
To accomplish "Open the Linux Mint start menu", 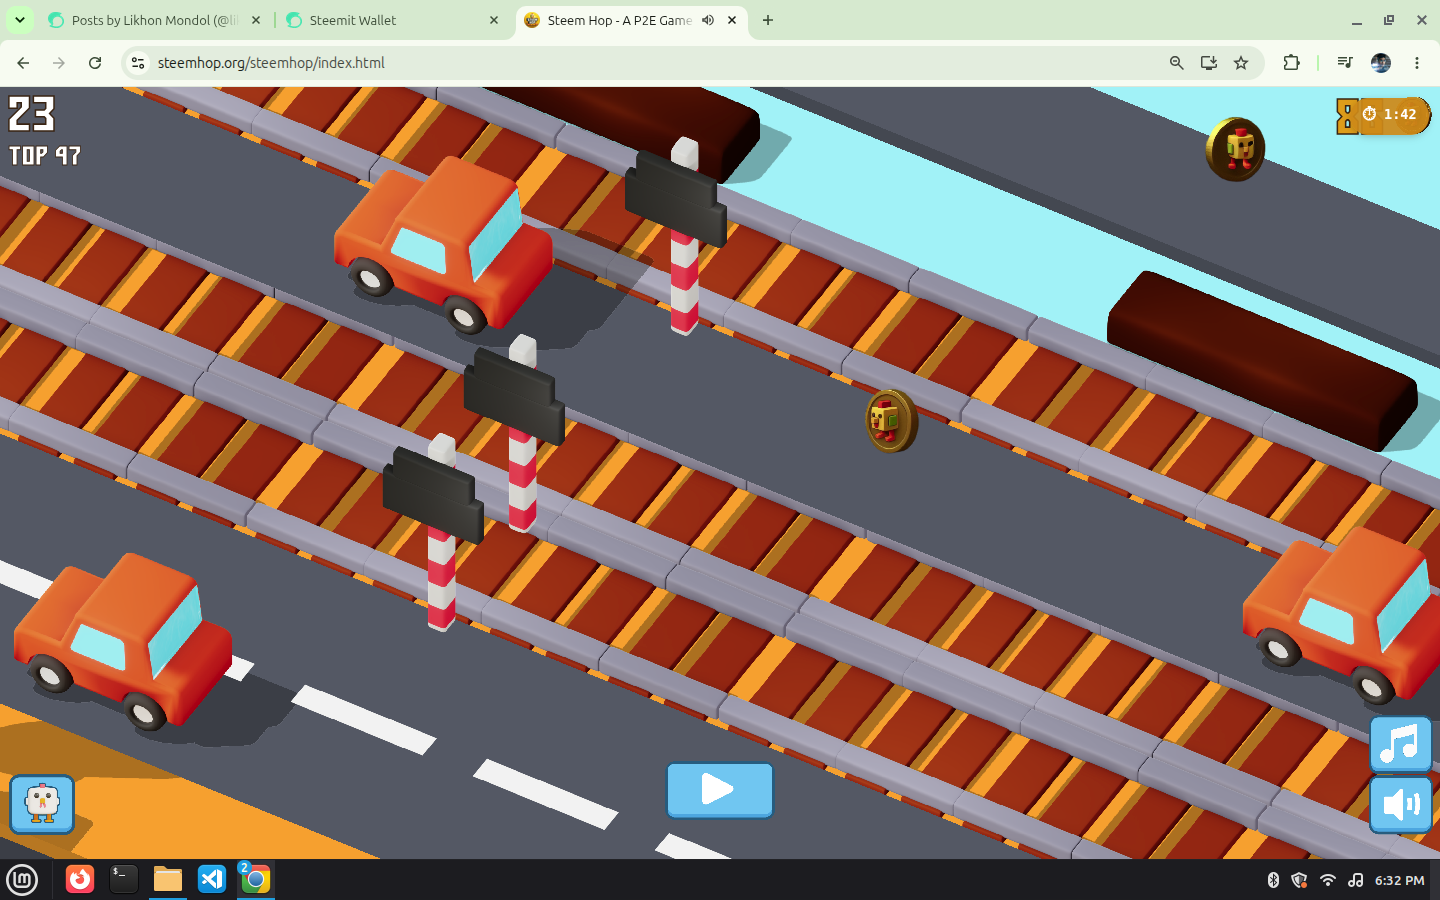I will (x=22, y=880).
